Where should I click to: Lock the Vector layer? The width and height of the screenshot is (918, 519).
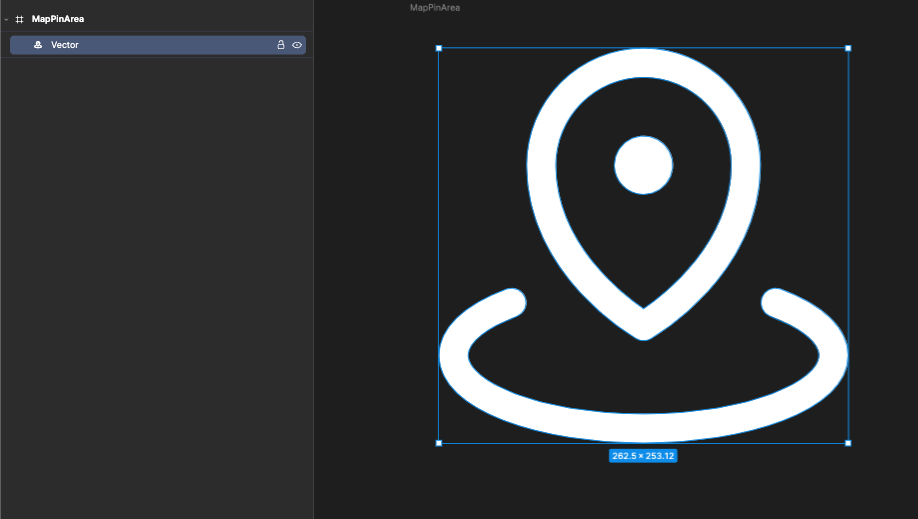(x=281, y=45)
